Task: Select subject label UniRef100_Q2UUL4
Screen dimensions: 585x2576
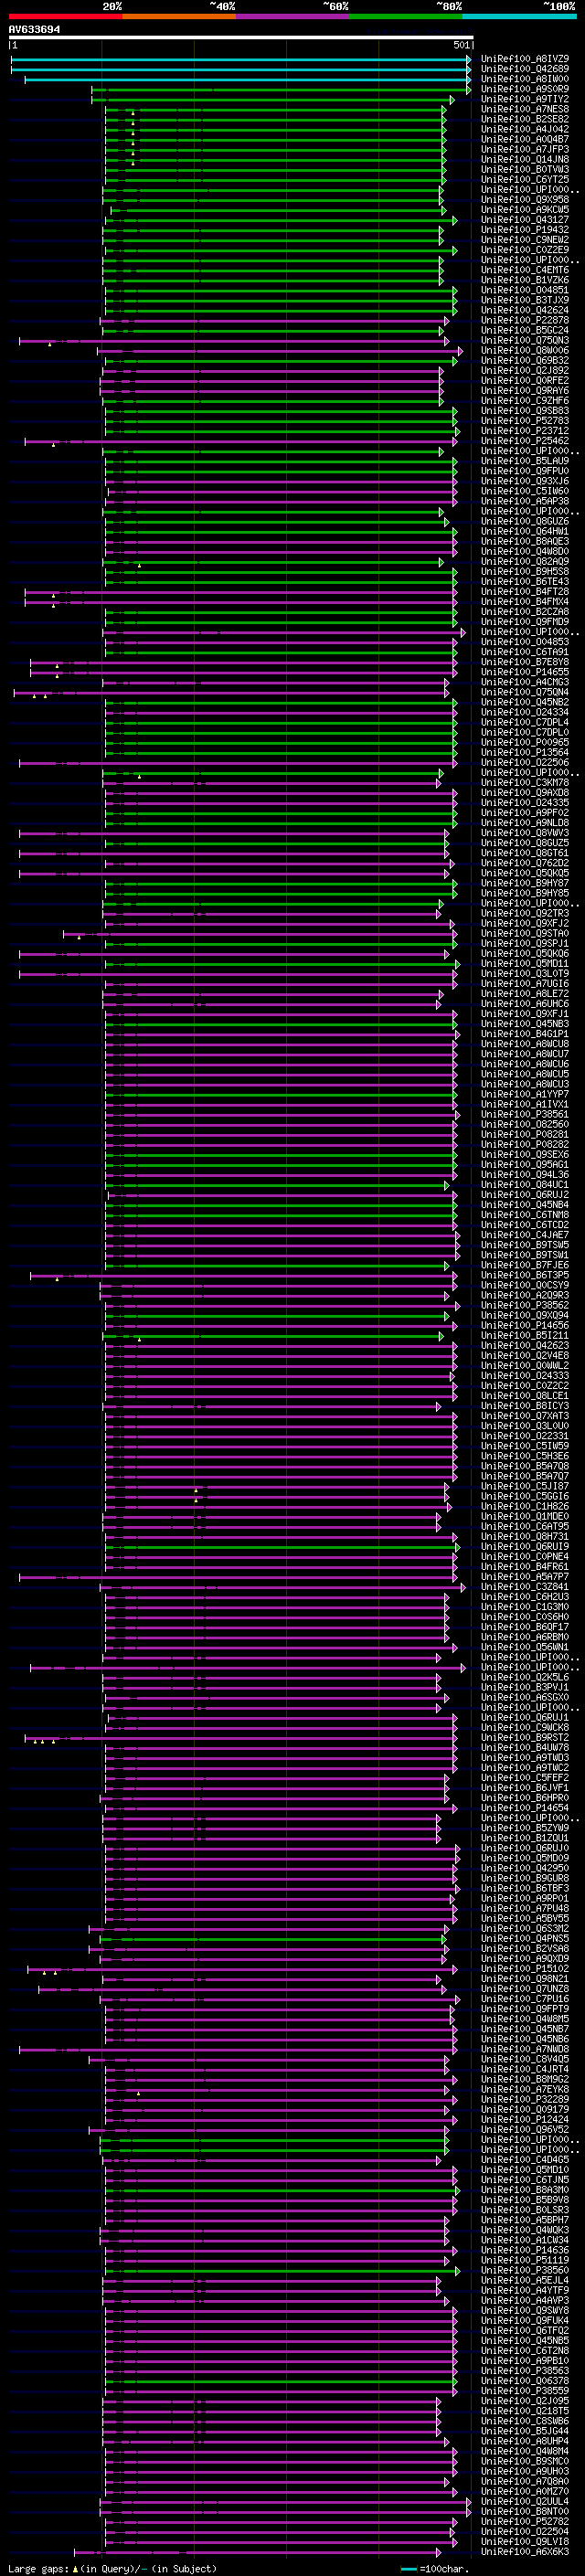Action: [525, 2501]
